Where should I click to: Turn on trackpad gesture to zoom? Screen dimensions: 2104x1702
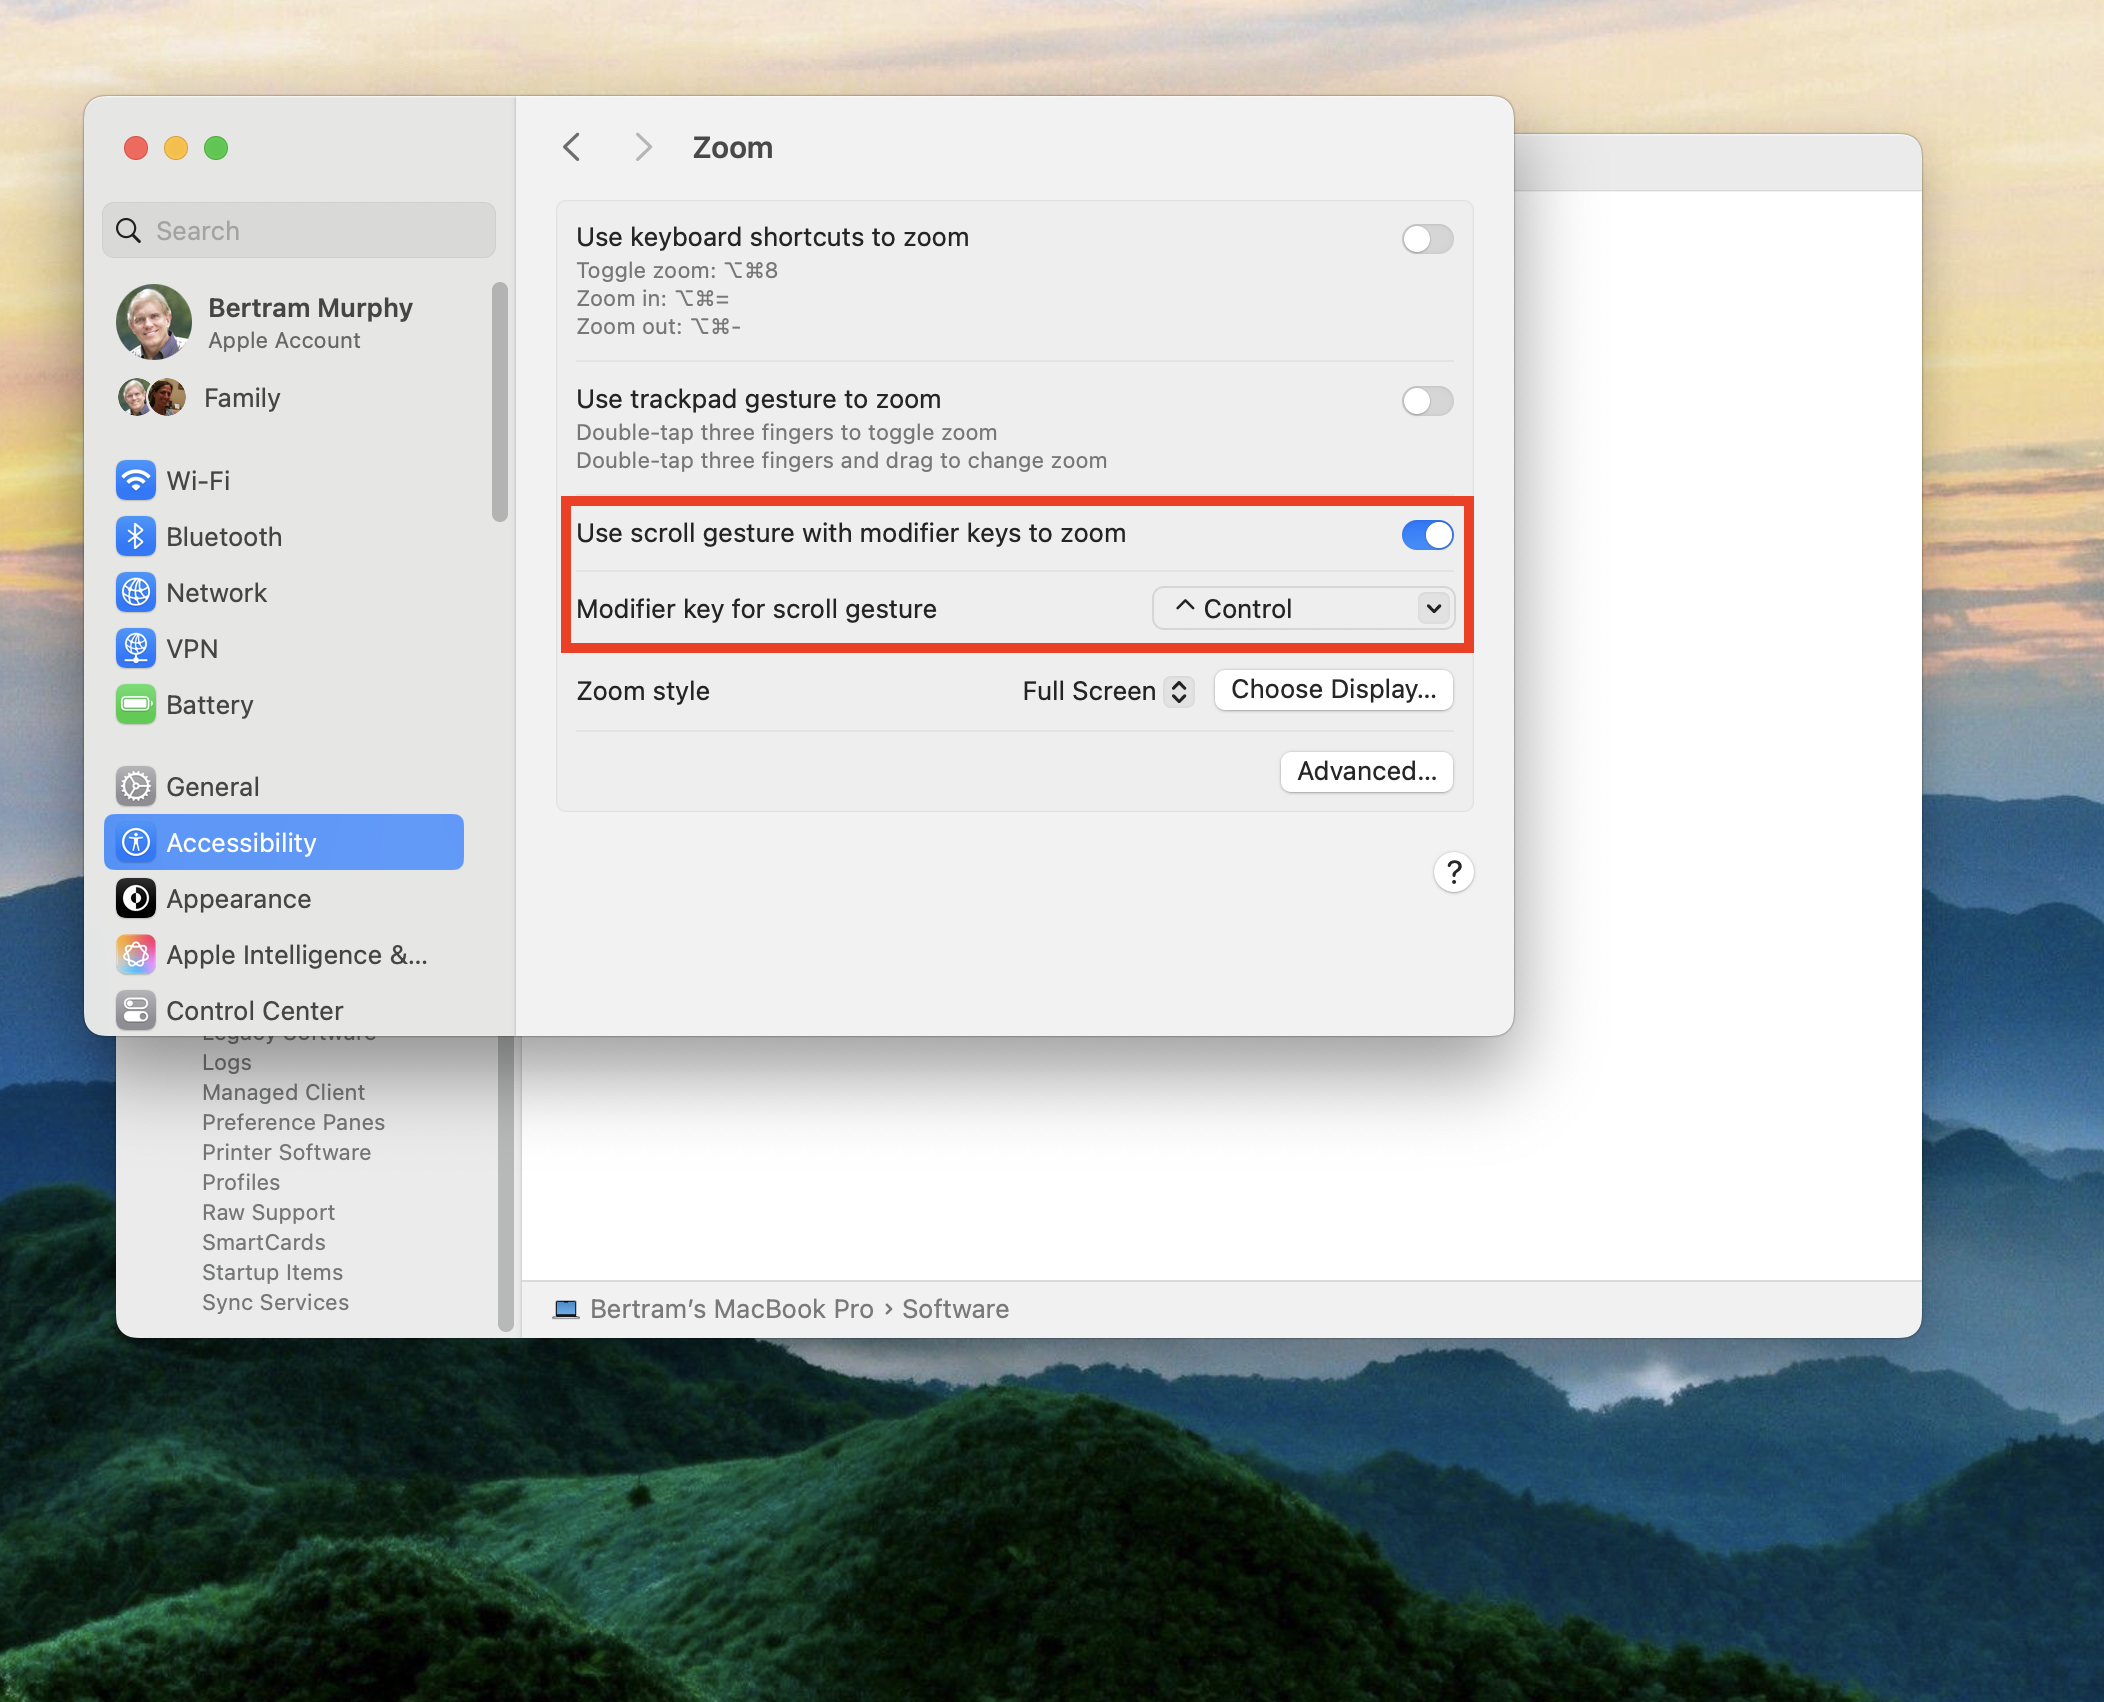(x=1426, y=401)
